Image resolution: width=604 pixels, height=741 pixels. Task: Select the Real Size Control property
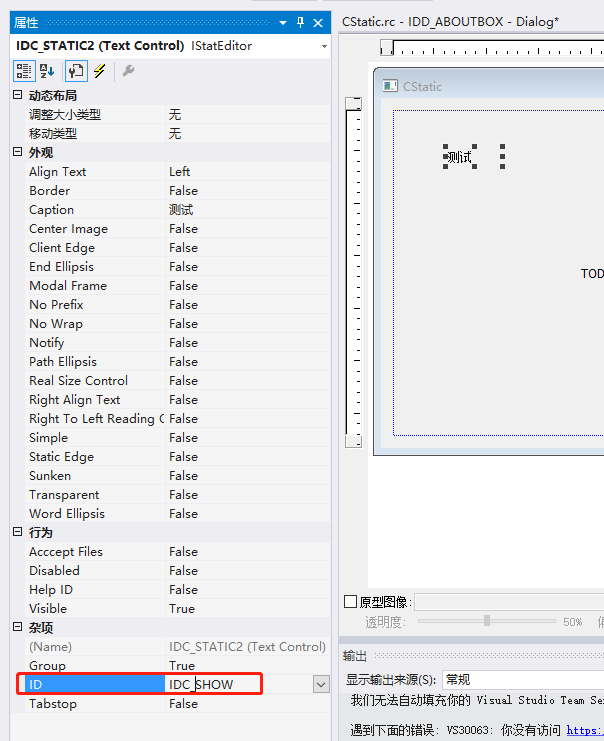click(178, 380)
